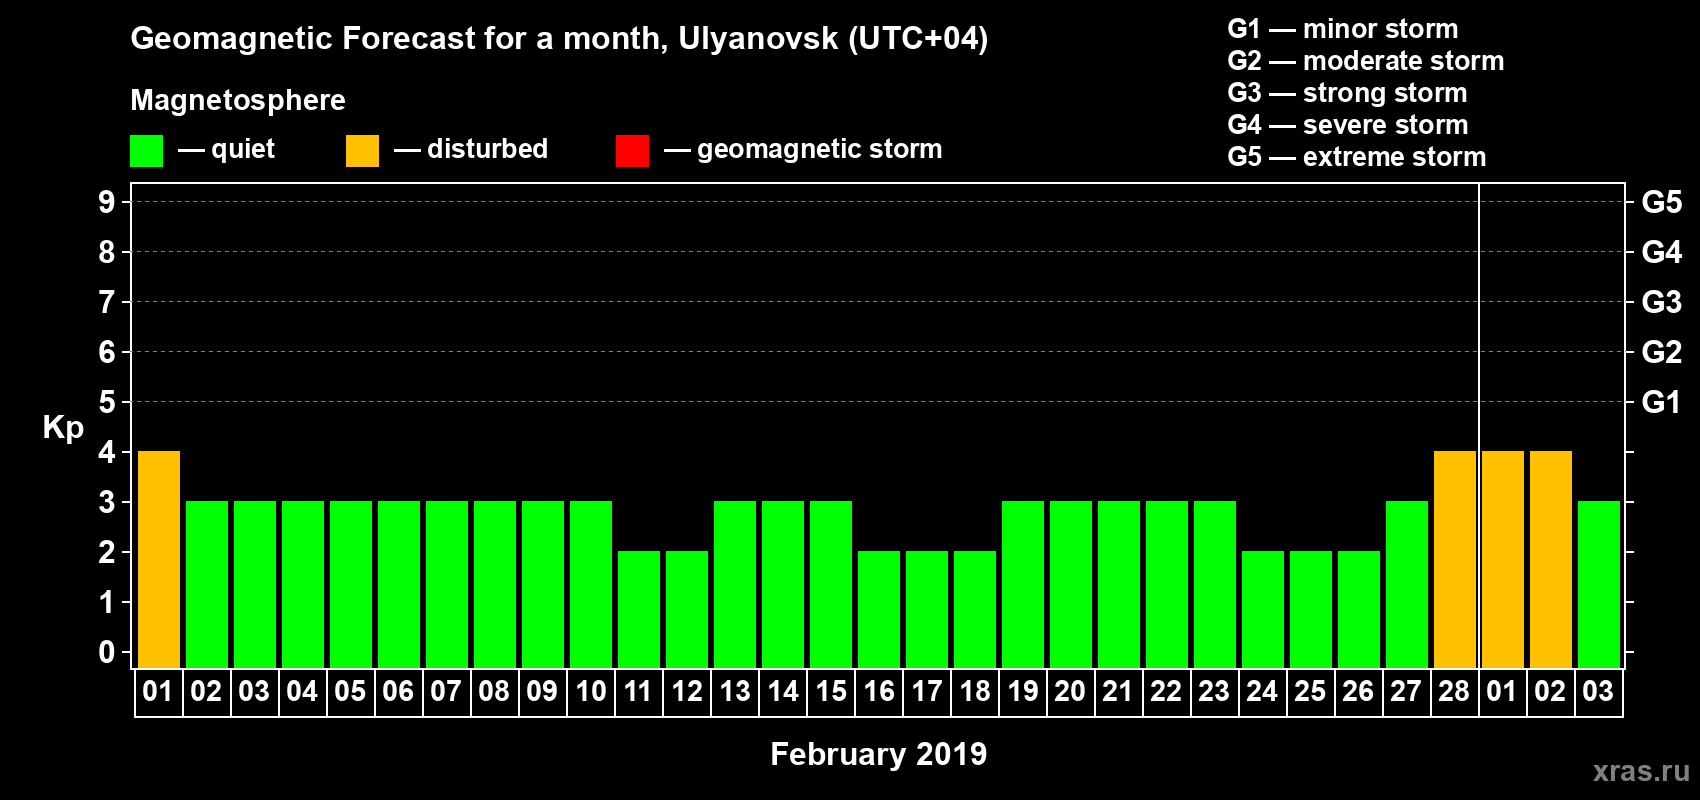Click the date label 09
This screenshot has width=1700, height=800.
coord(542,692)
